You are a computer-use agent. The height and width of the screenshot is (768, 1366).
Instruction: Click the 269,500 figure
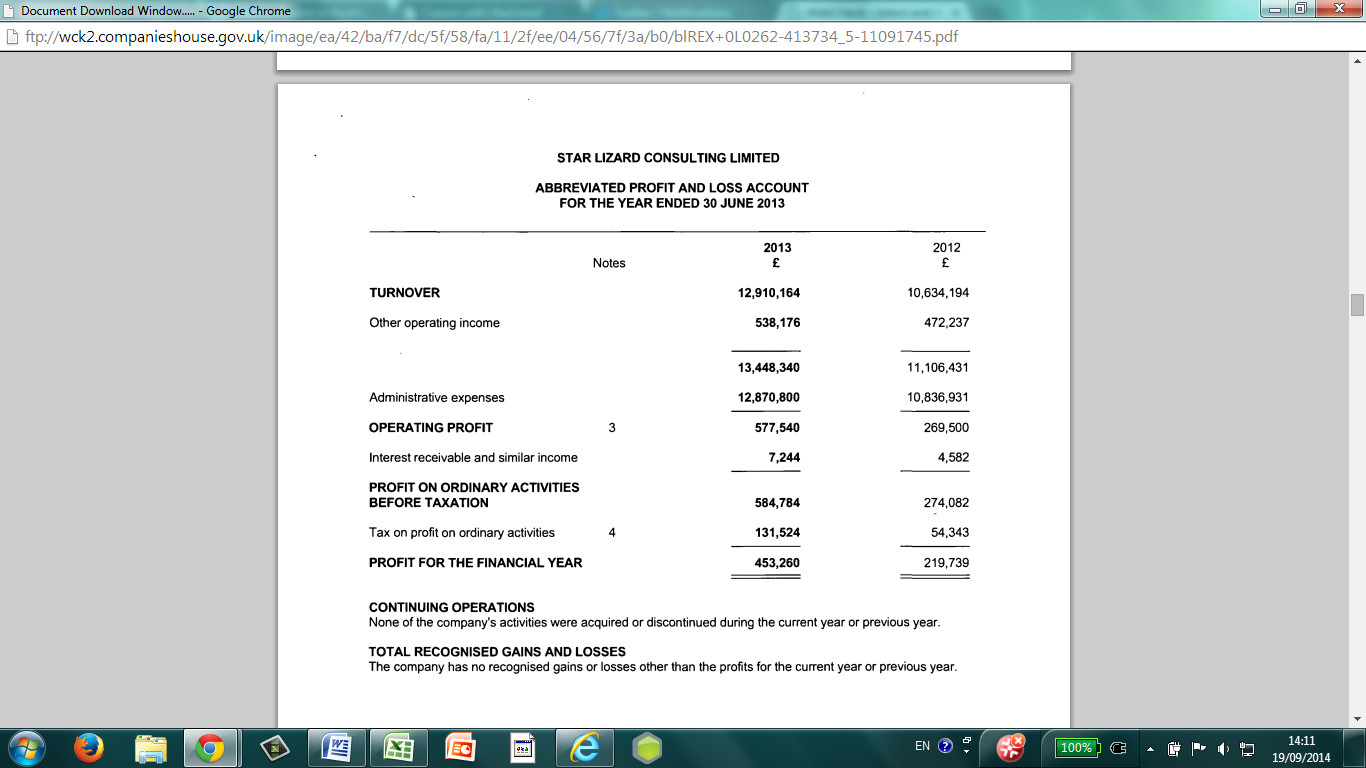946,428
